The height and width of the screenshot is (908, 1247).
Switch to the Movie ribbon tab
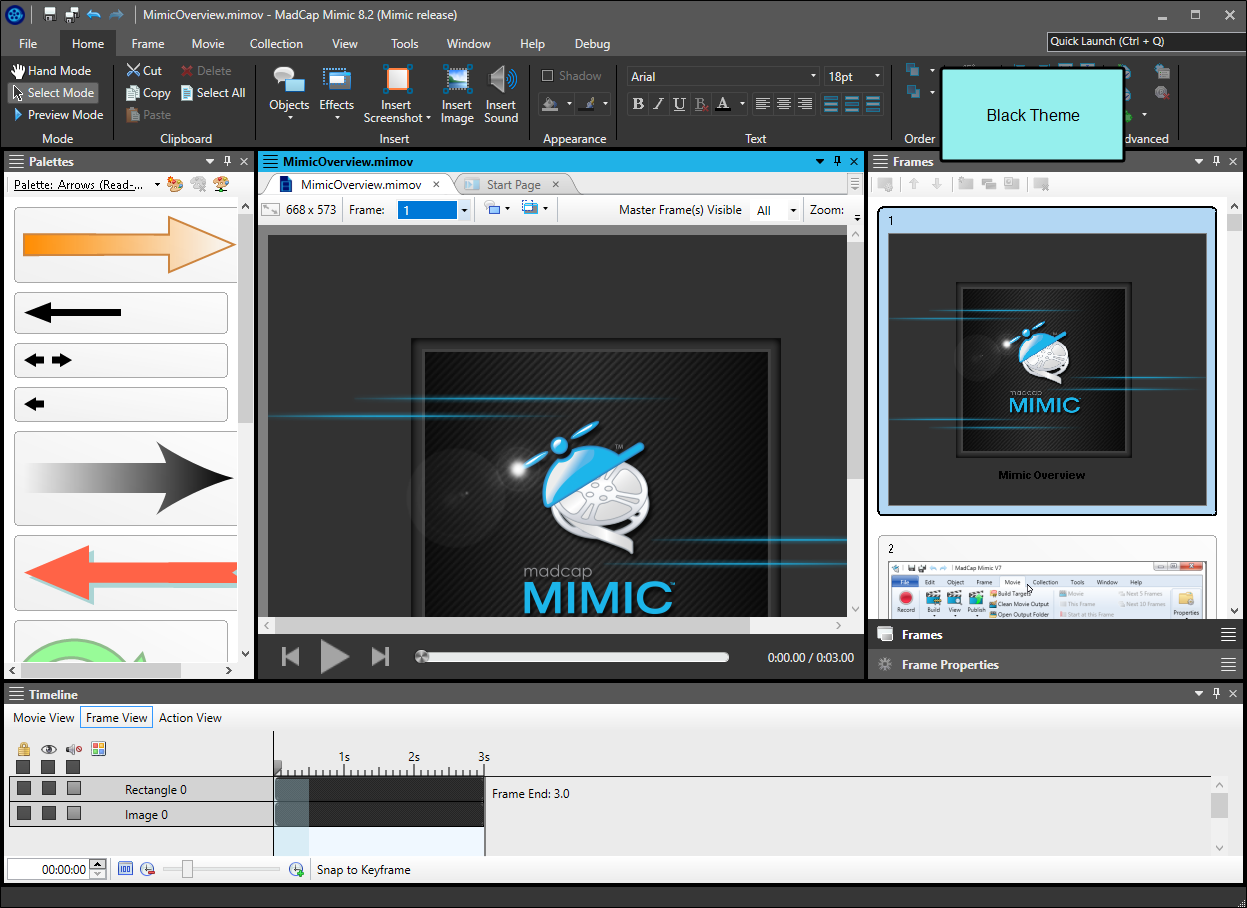pos(208,44)
